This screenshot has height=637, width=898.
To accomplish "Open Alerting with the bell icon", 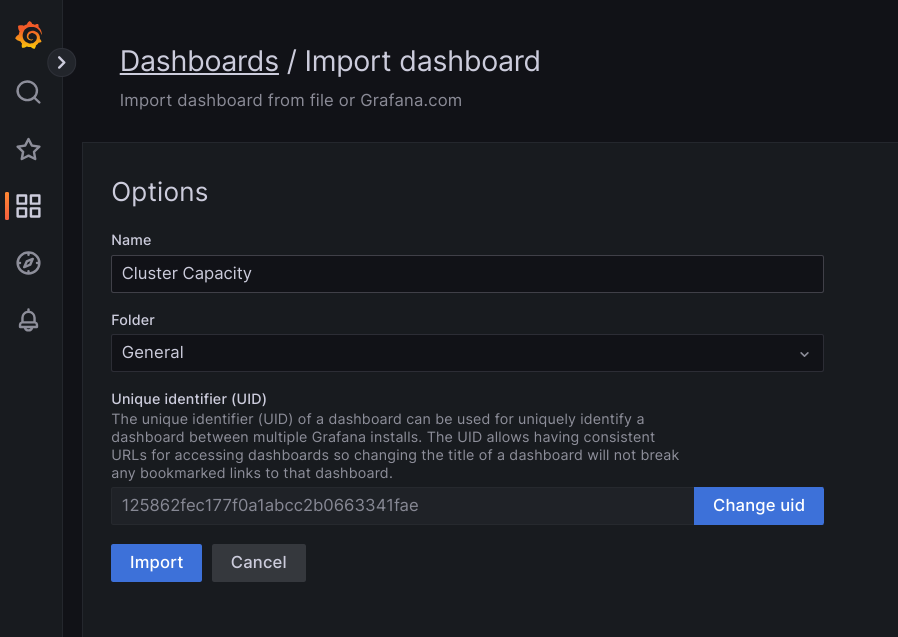I will (28, 320).
